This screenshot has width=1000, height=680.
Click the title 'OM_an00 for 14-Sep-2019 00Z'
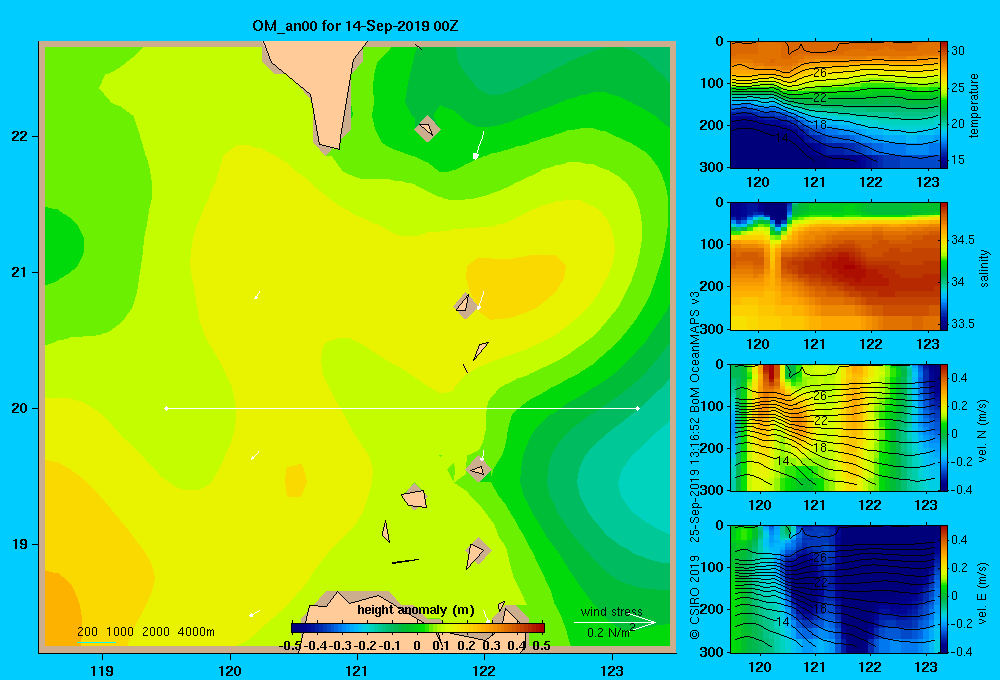pos(355,26)
